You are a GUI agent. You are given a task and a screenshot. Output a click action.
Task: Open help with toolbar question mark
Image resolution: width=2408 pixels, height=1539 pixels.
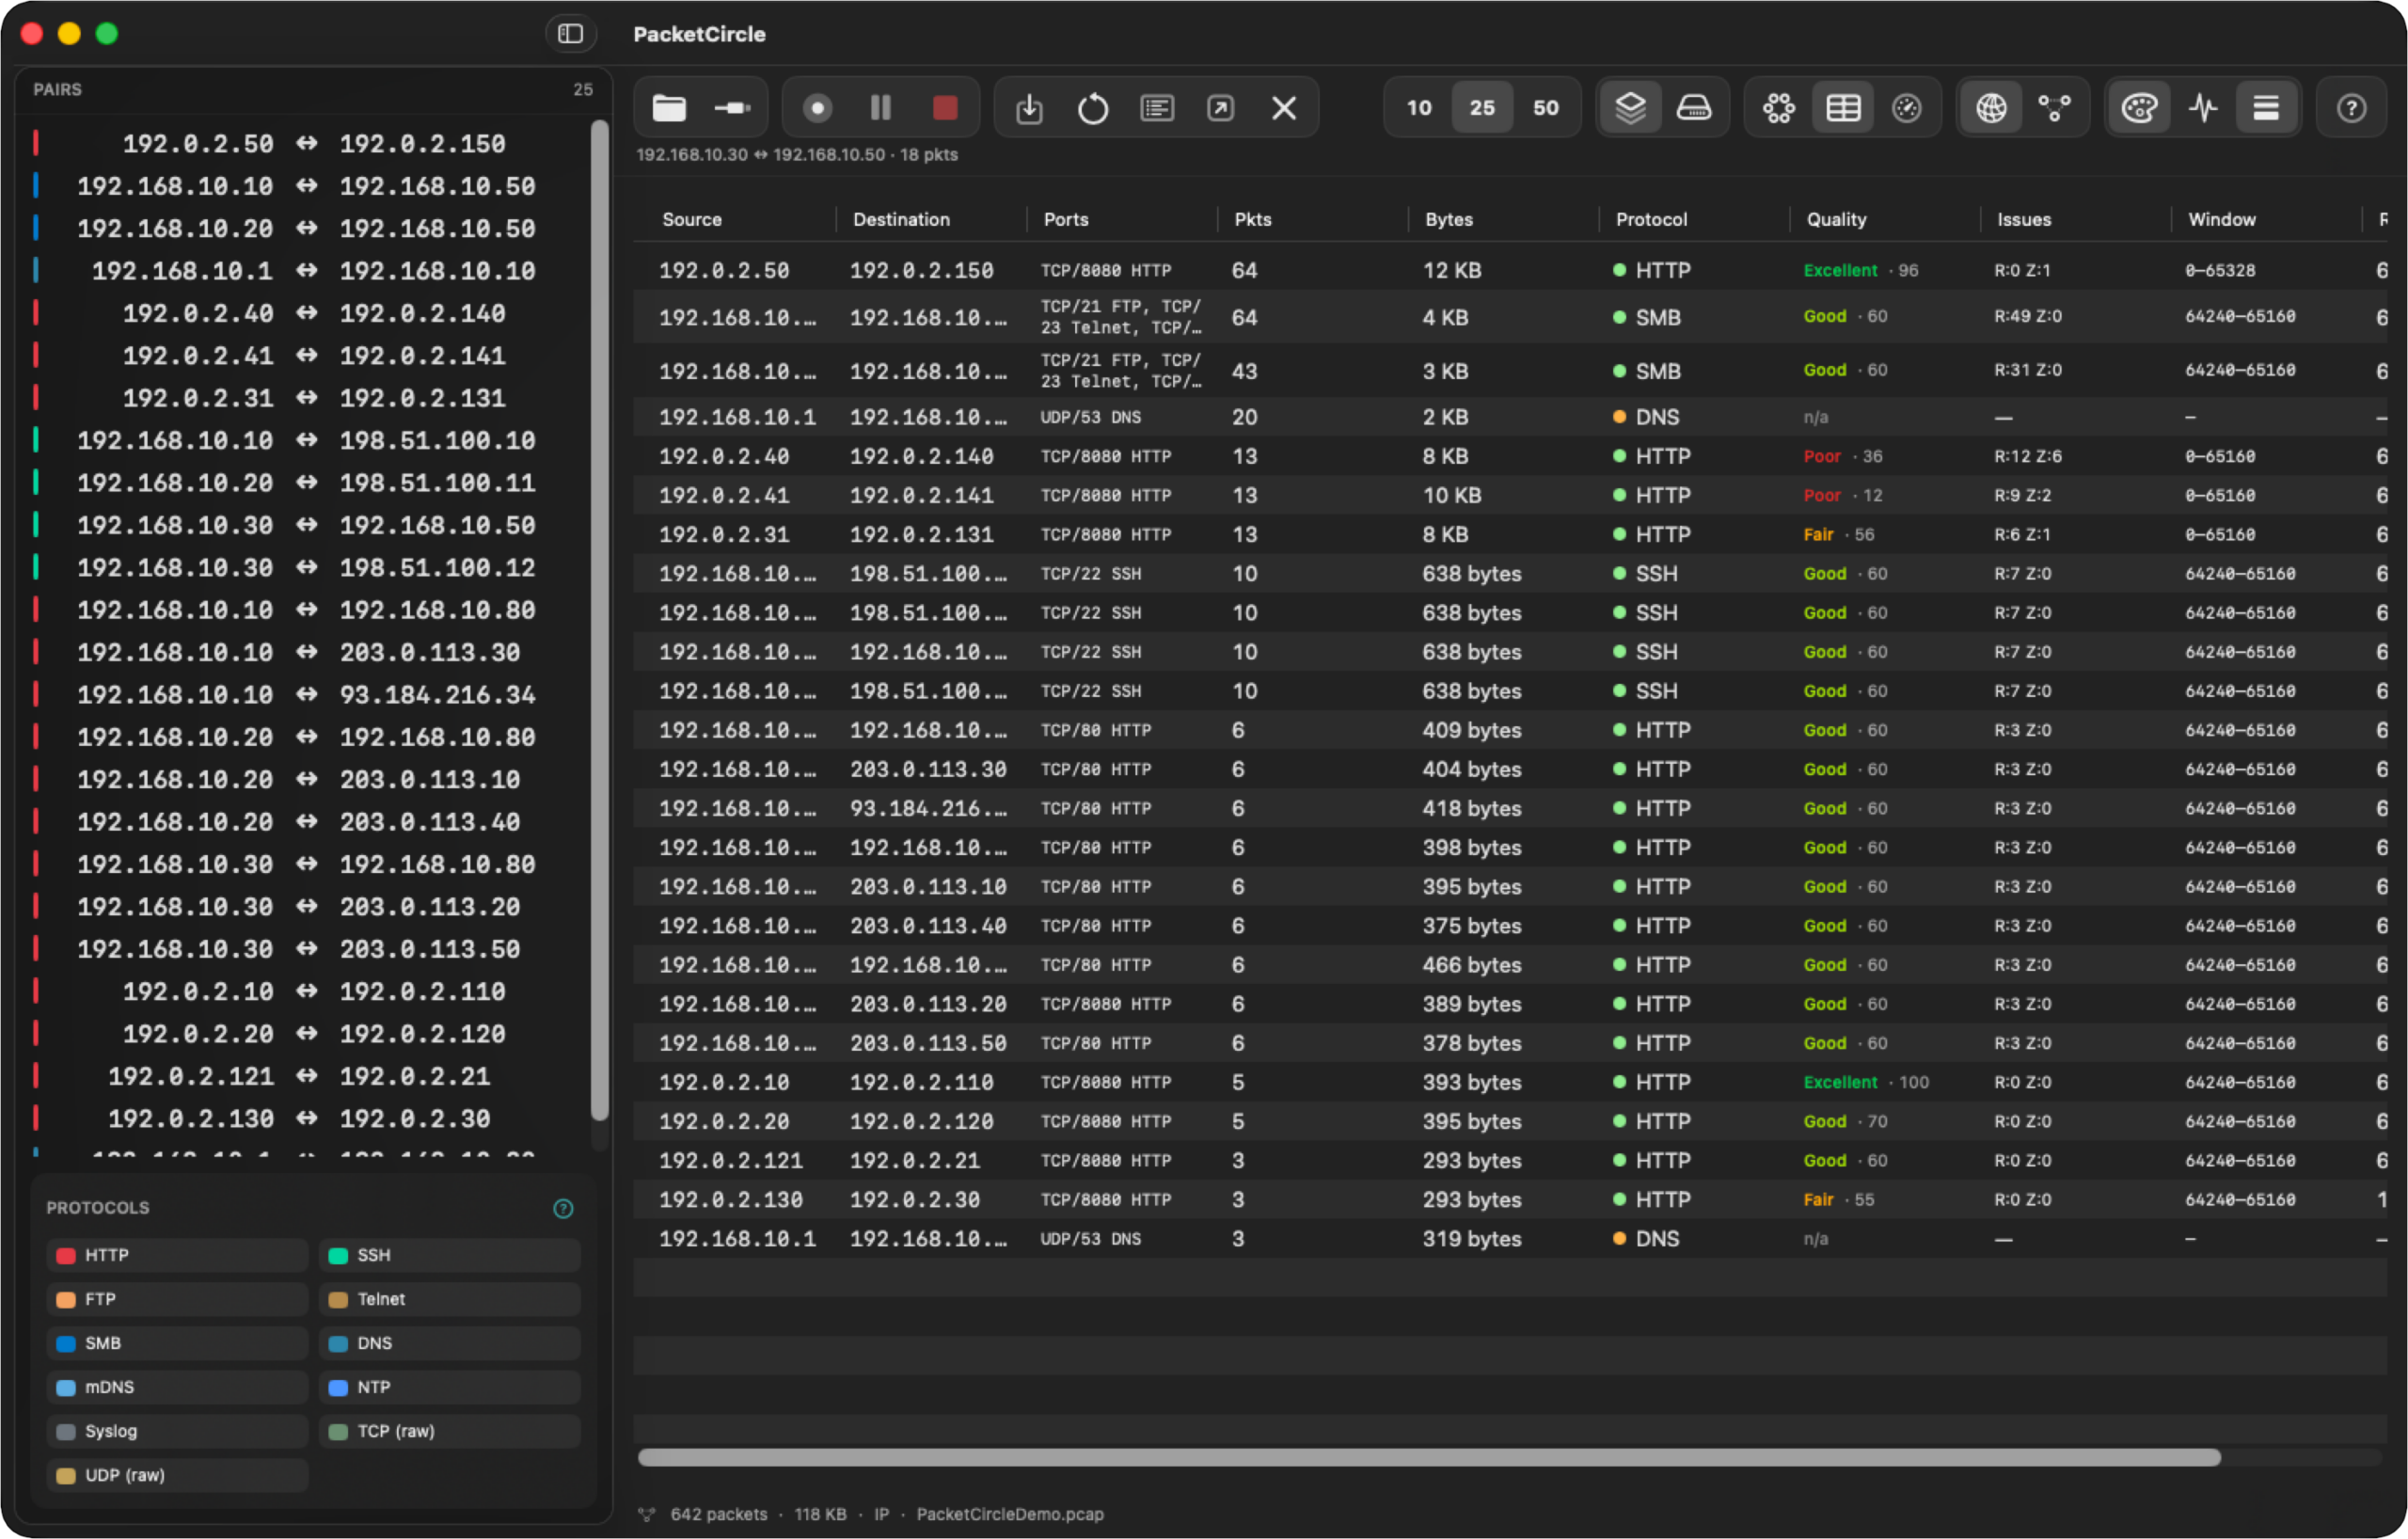point(2351,108)
